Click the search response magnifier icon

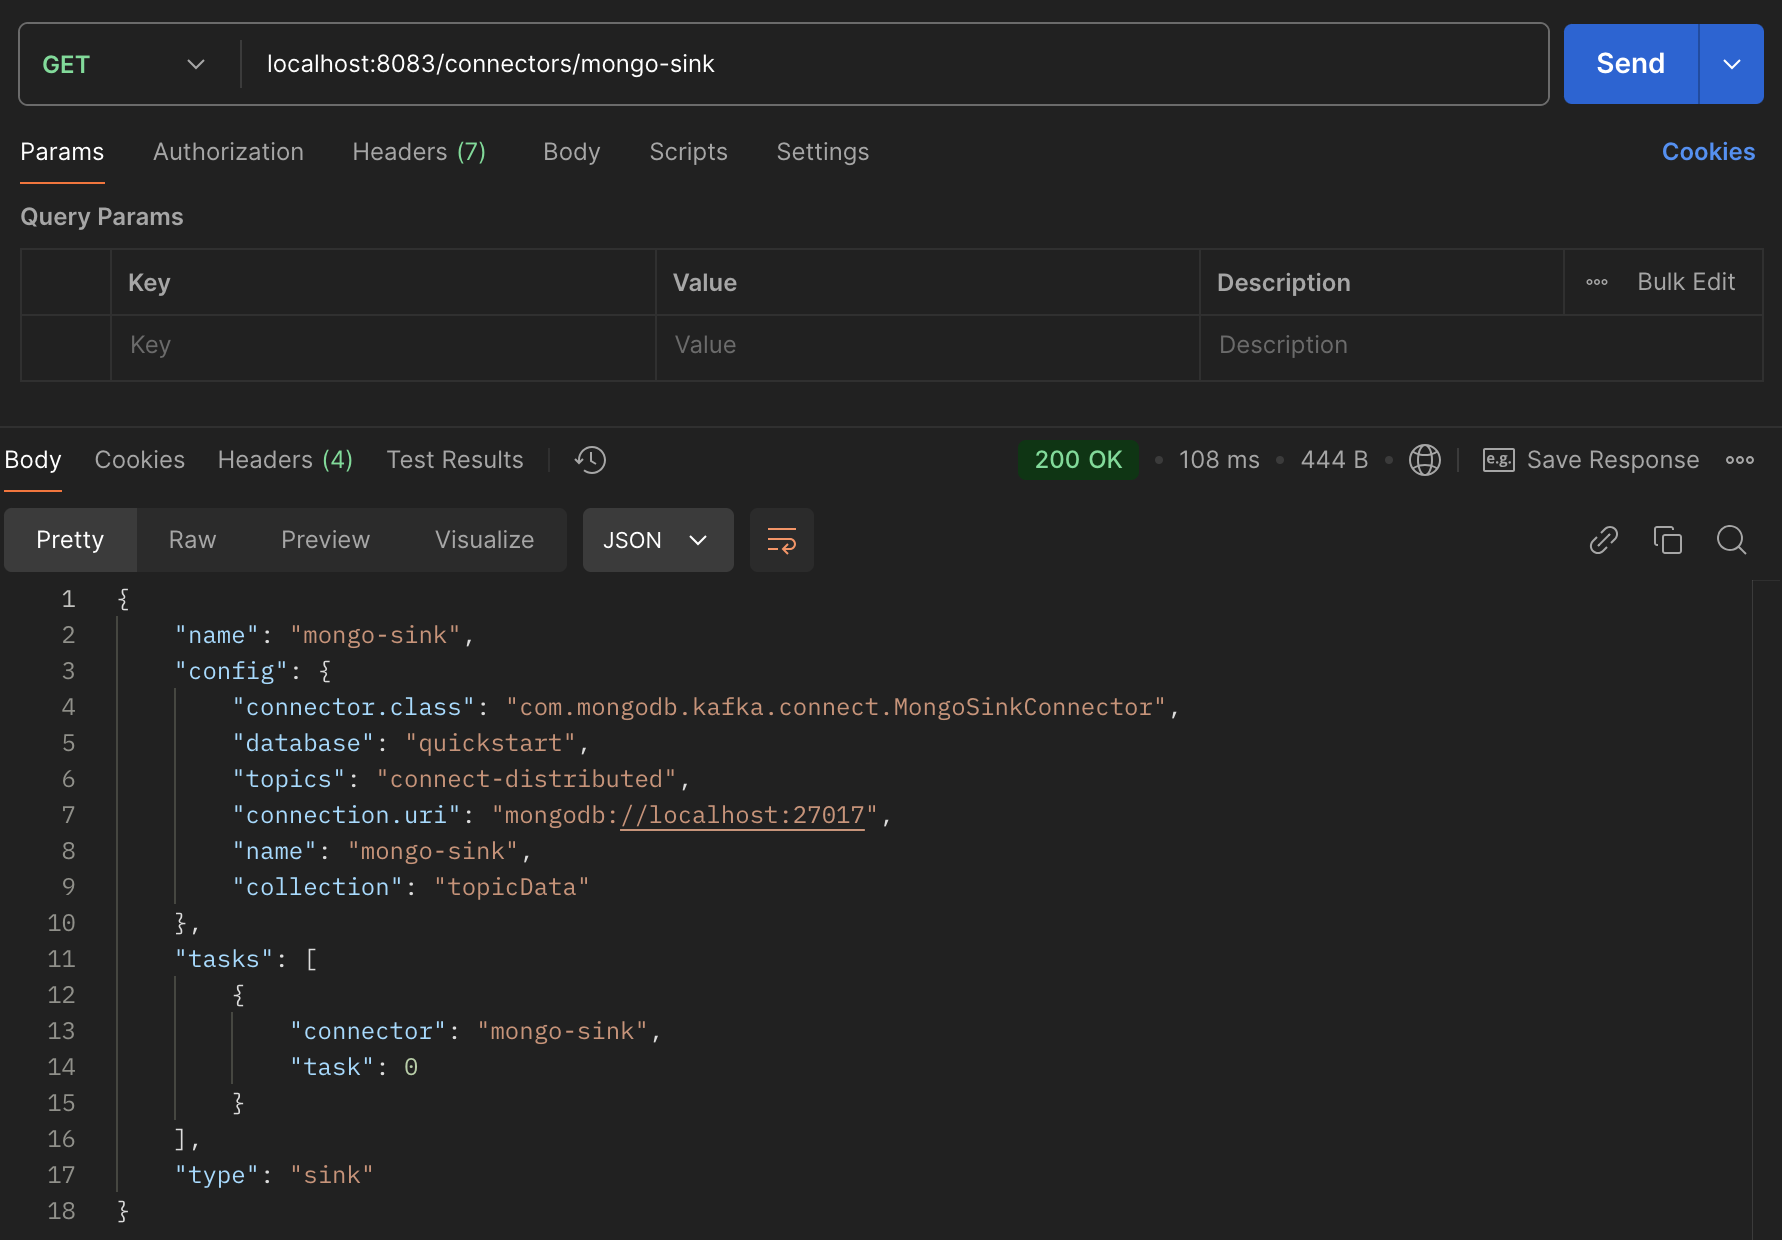(x=1732, y=540)
